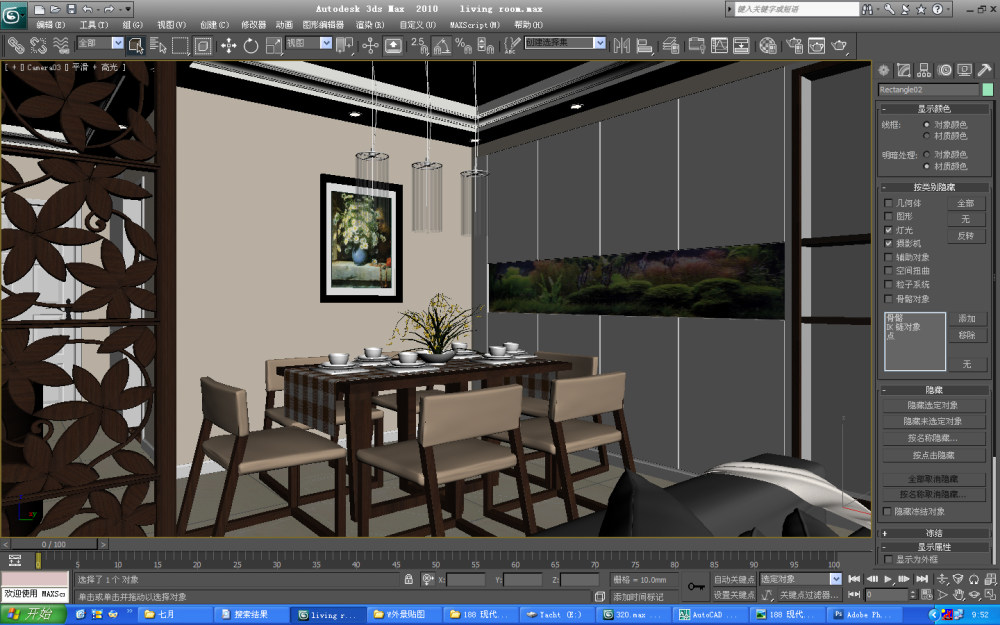Open the Rendered Frame Window
Screen dimensions: 1000x625
coord(816,45)
